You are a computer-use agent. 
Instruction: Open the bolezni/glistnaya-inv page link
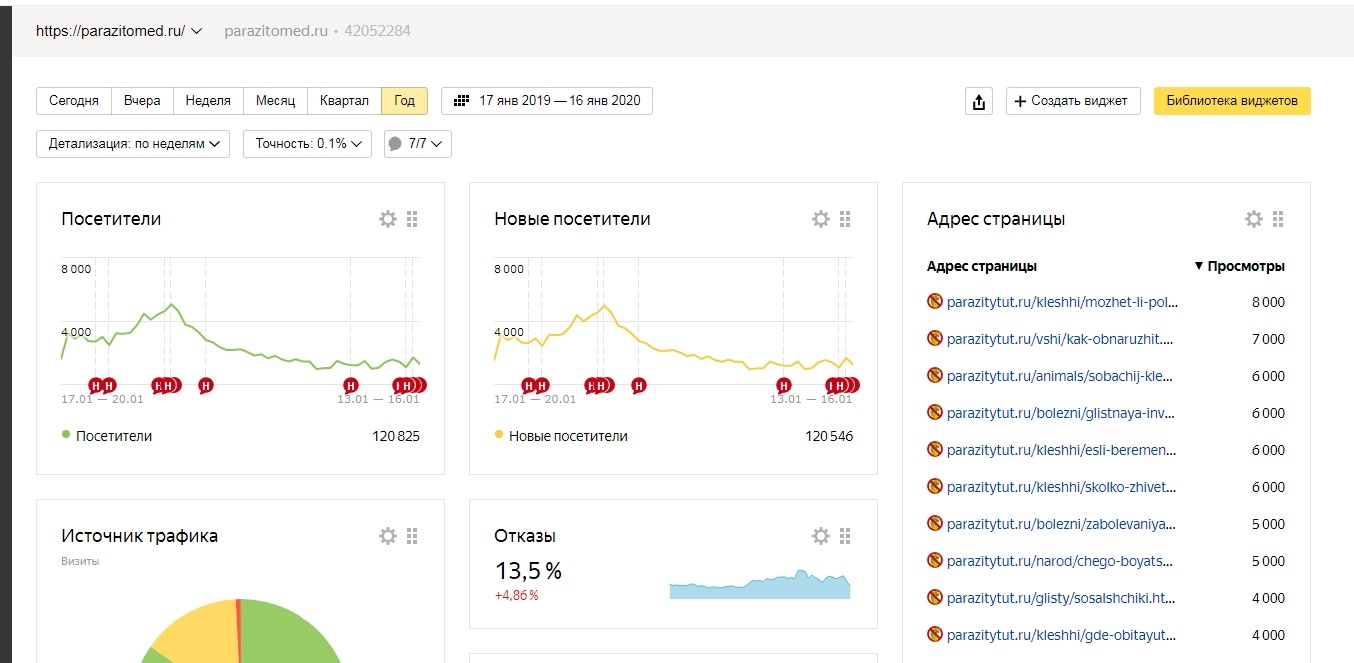pos(1061,413)
